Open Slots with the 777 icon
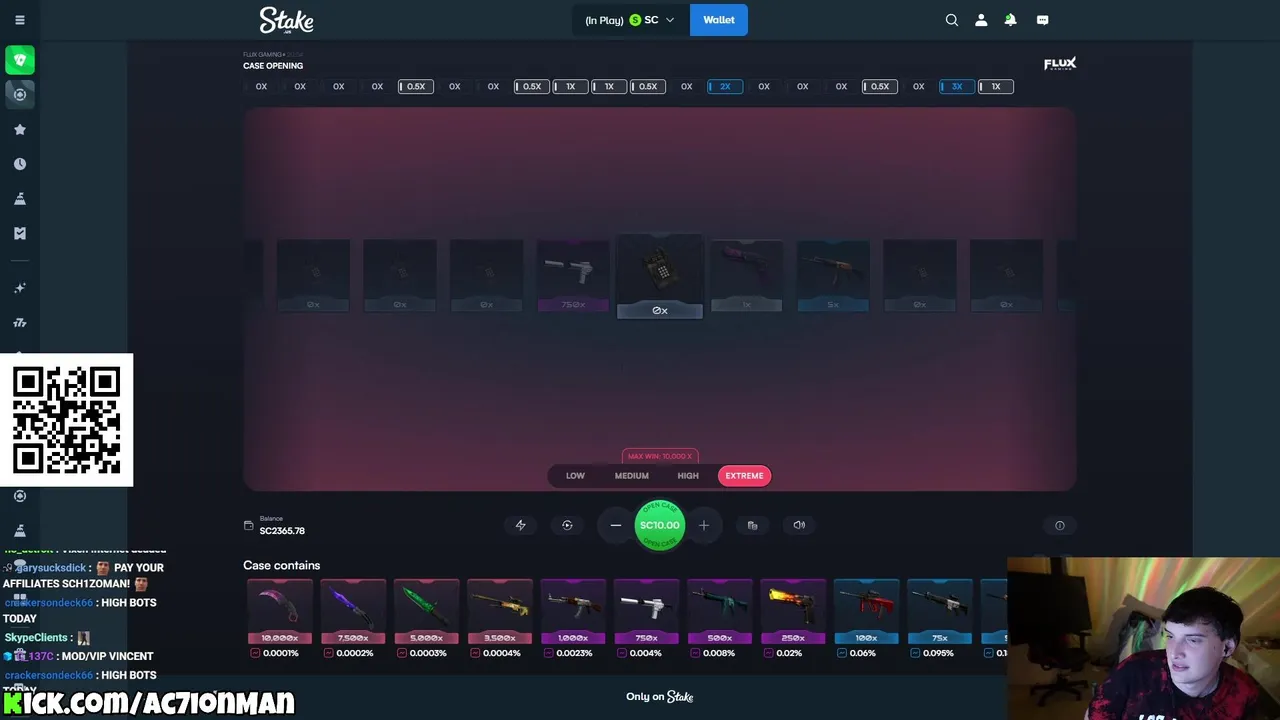Viewport: 1280px width, 720px height. tap(20, 323)
